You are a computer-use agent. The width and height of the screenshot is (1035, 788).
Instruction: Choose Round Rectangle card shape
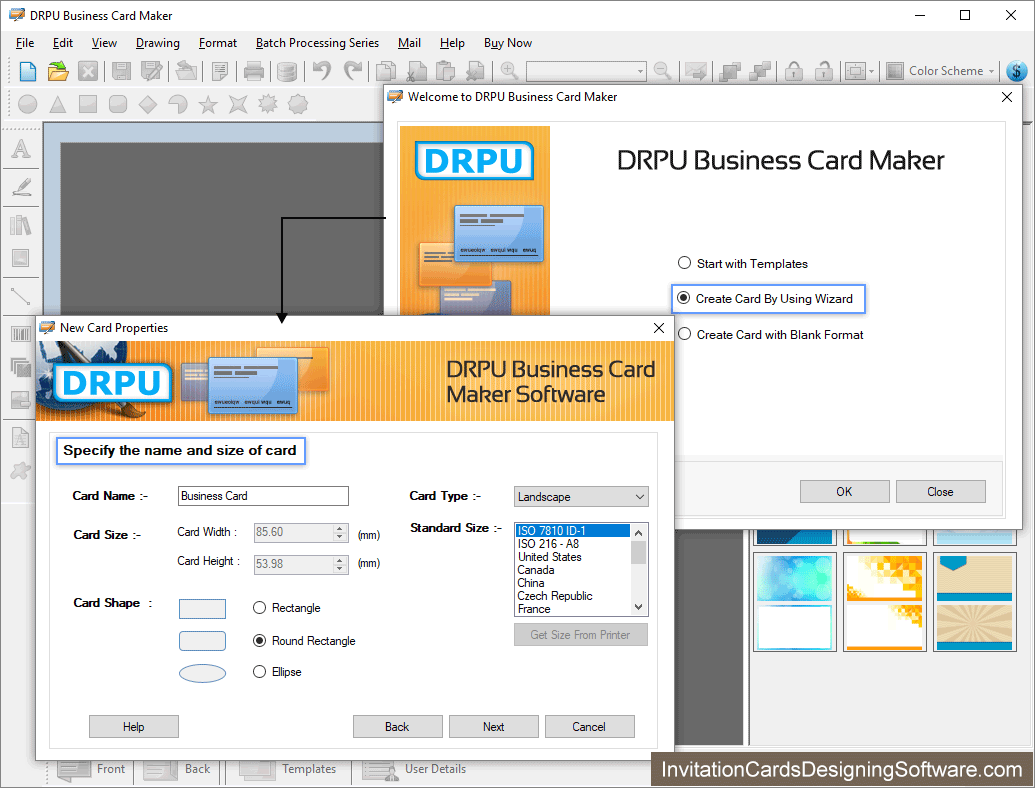304,641
